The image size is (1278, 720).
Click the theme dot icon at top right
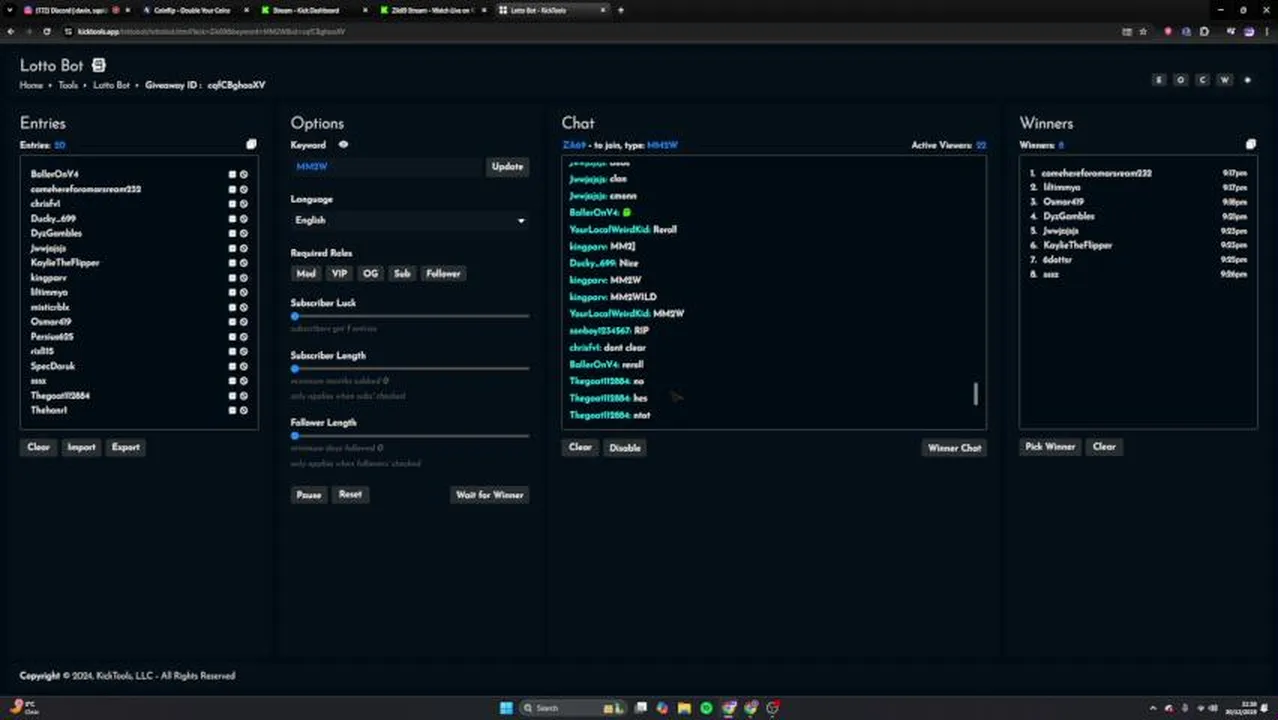1247,80
